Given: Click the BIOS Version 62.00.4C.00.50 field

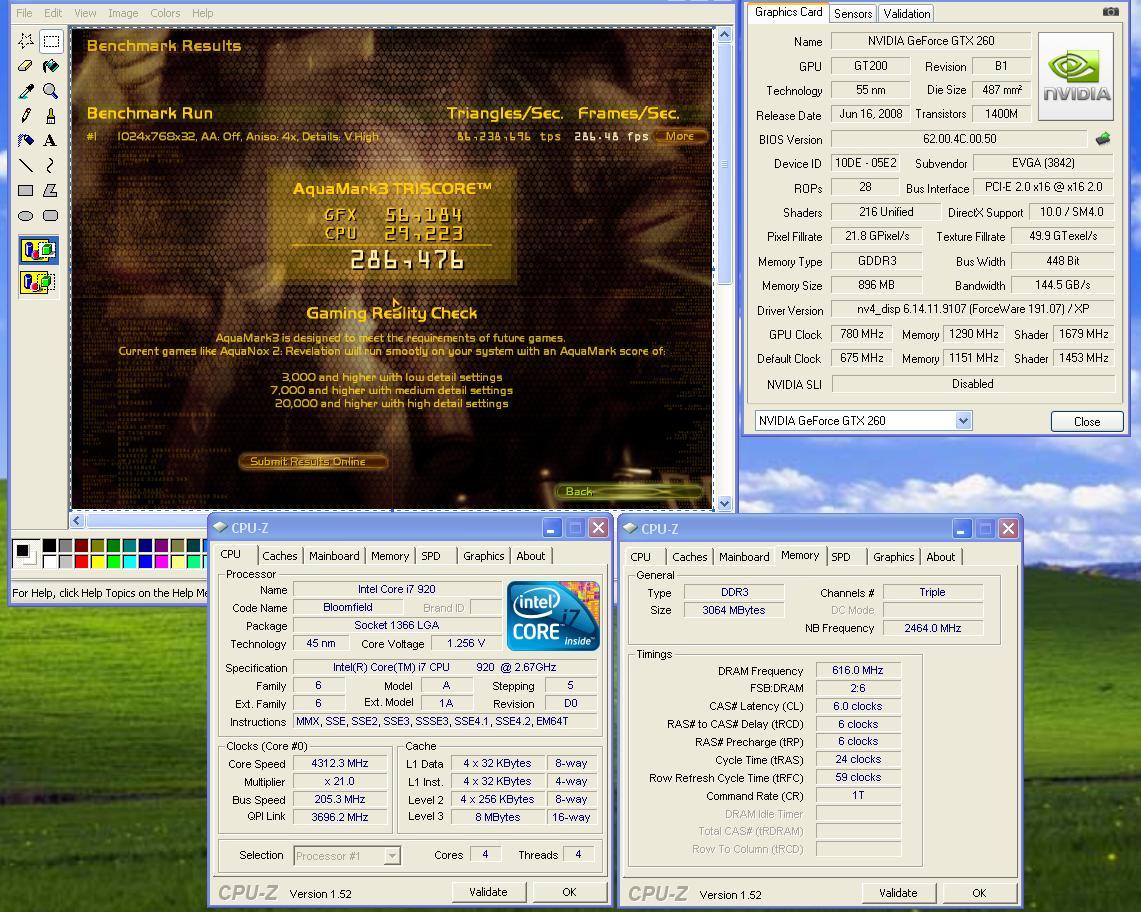Looking at the screenshot, I should tap(959, 138).
